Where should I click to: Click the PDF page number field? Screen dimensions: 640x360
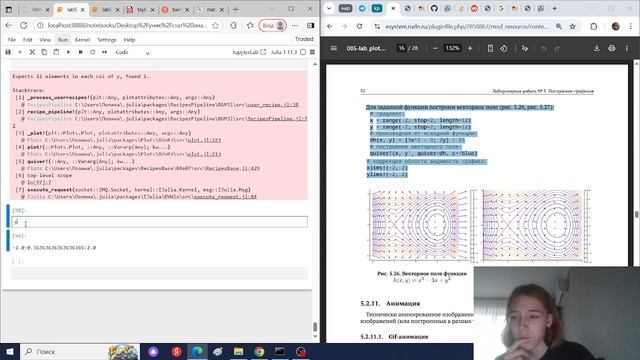pos(402,48)
